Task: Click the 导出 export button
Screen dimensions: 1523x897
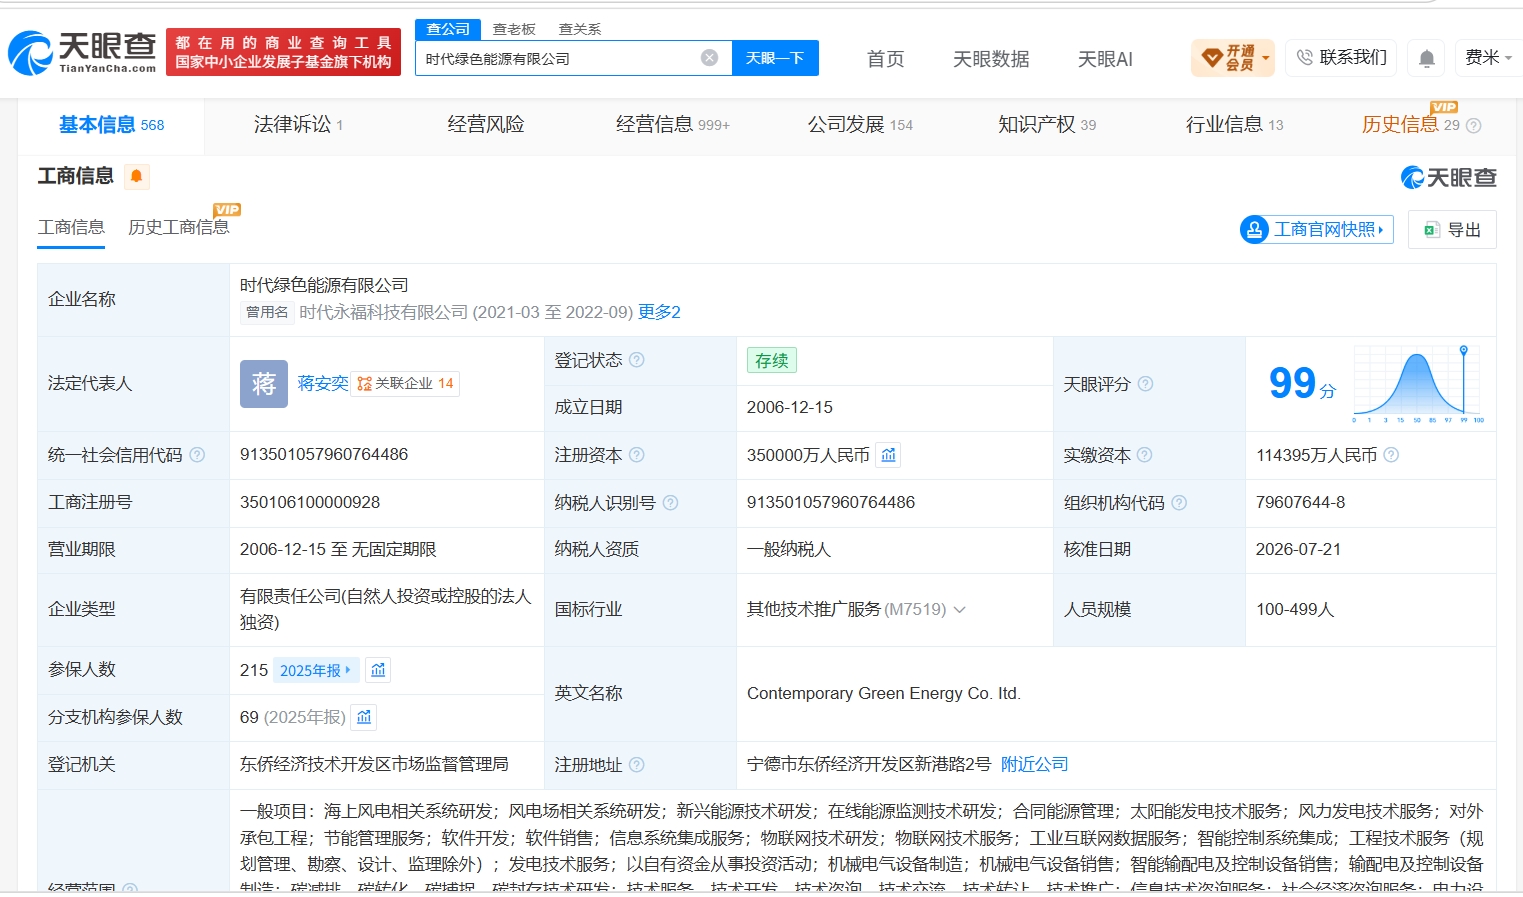Action: click(x=1452, y=229)
